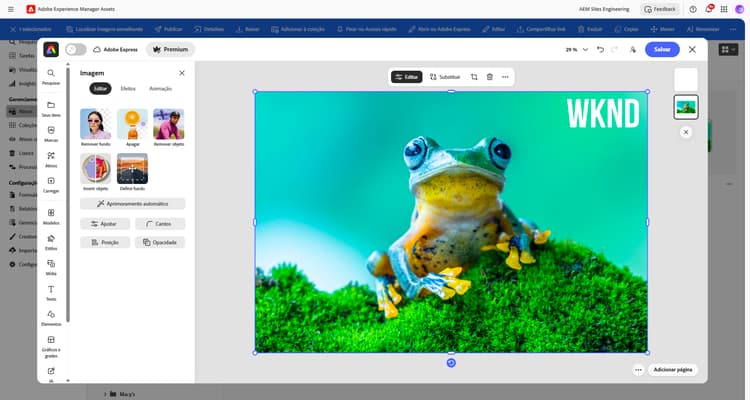Open more options in floating image toolbar
The height and width of the screenshot is (400, 750).
[x=505, y=77]
